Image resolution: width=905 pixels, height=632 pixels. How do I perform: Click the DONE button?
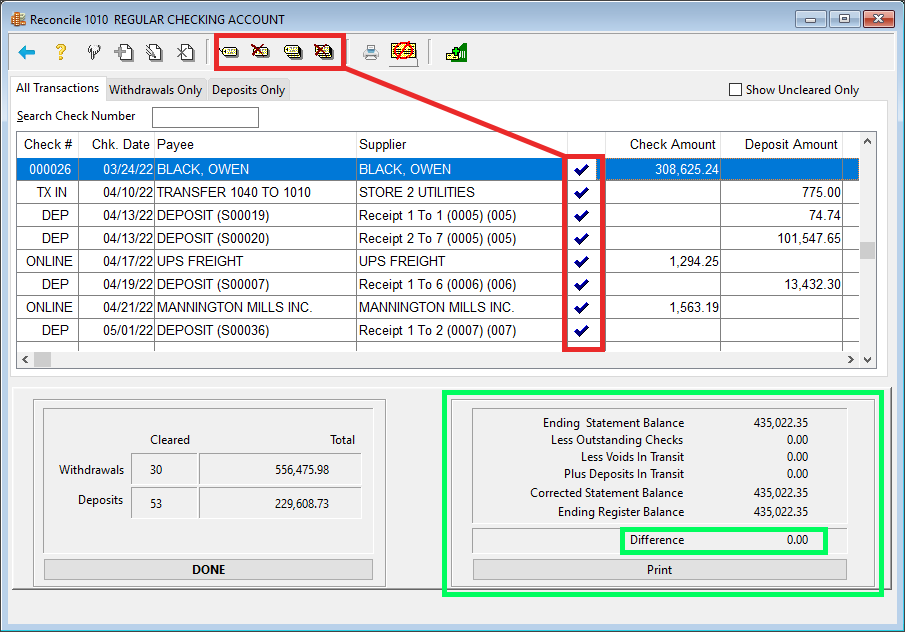[208, 570]
